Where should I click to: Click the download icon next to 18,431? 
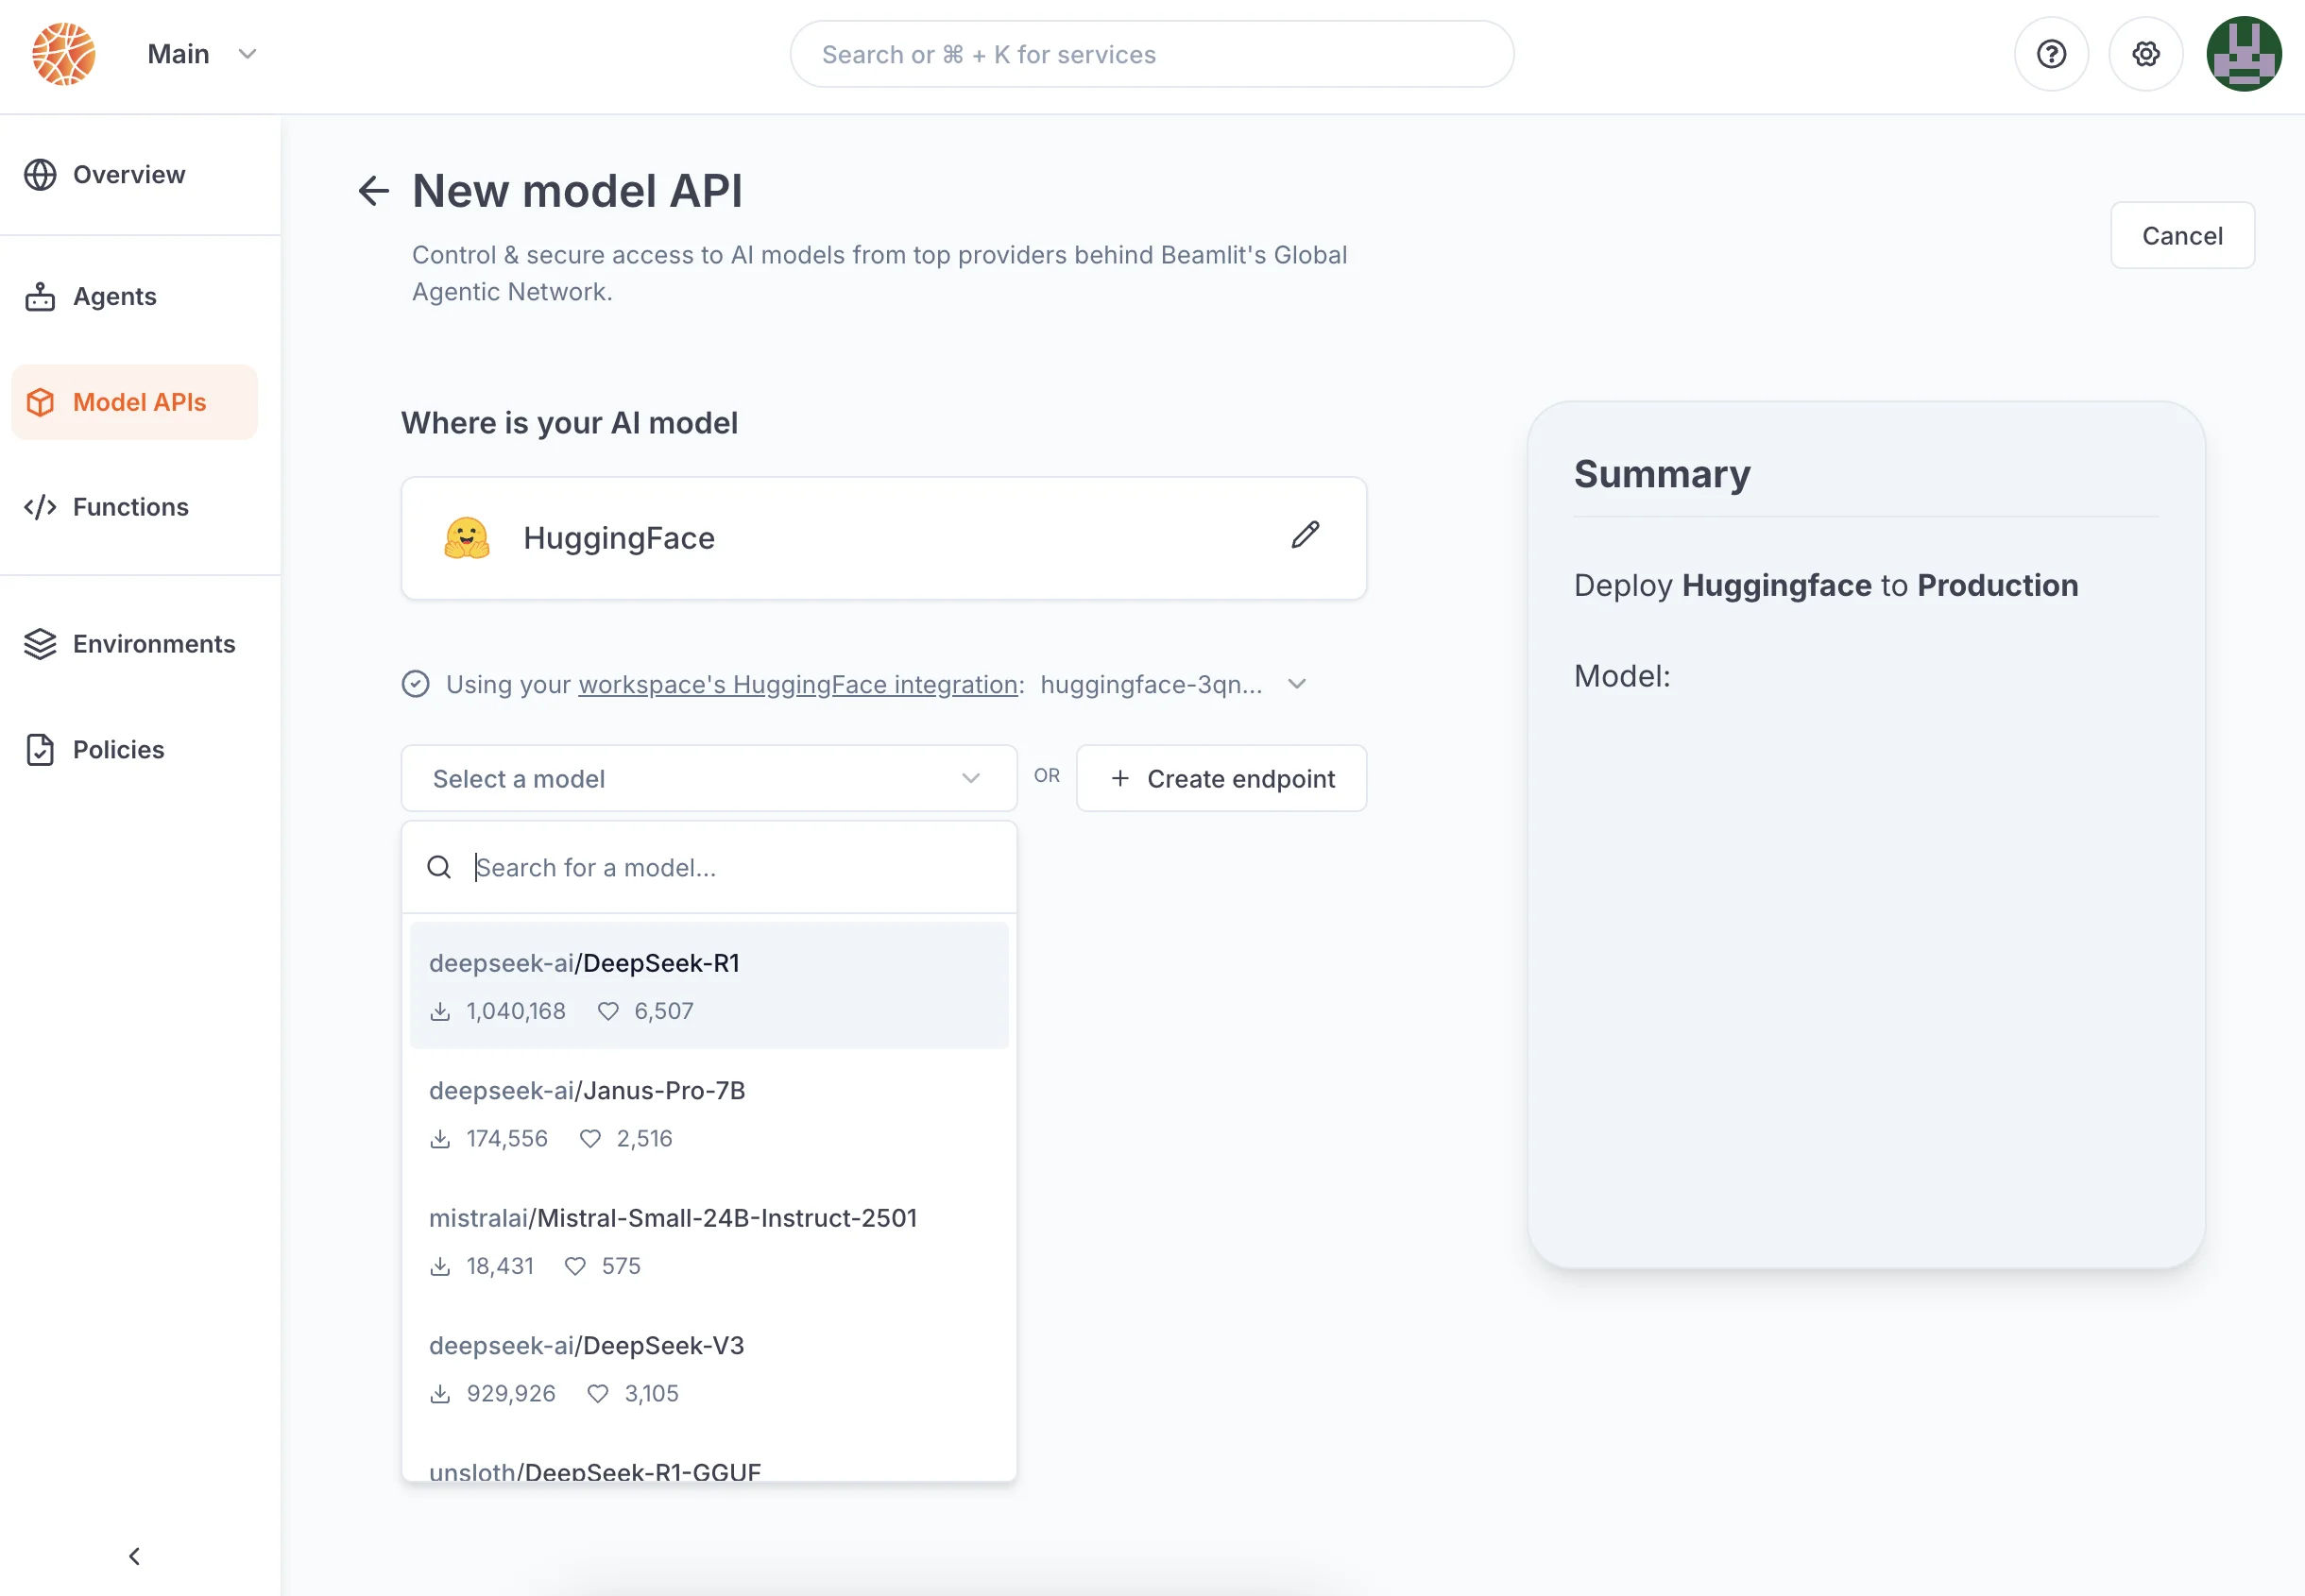[440, 1266]
